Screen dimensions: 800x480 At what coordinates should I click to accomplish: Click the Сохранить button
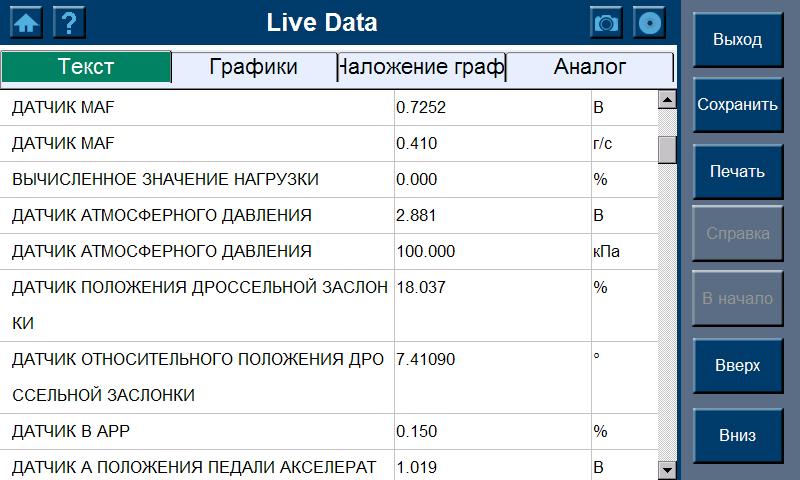pos(737,105)
